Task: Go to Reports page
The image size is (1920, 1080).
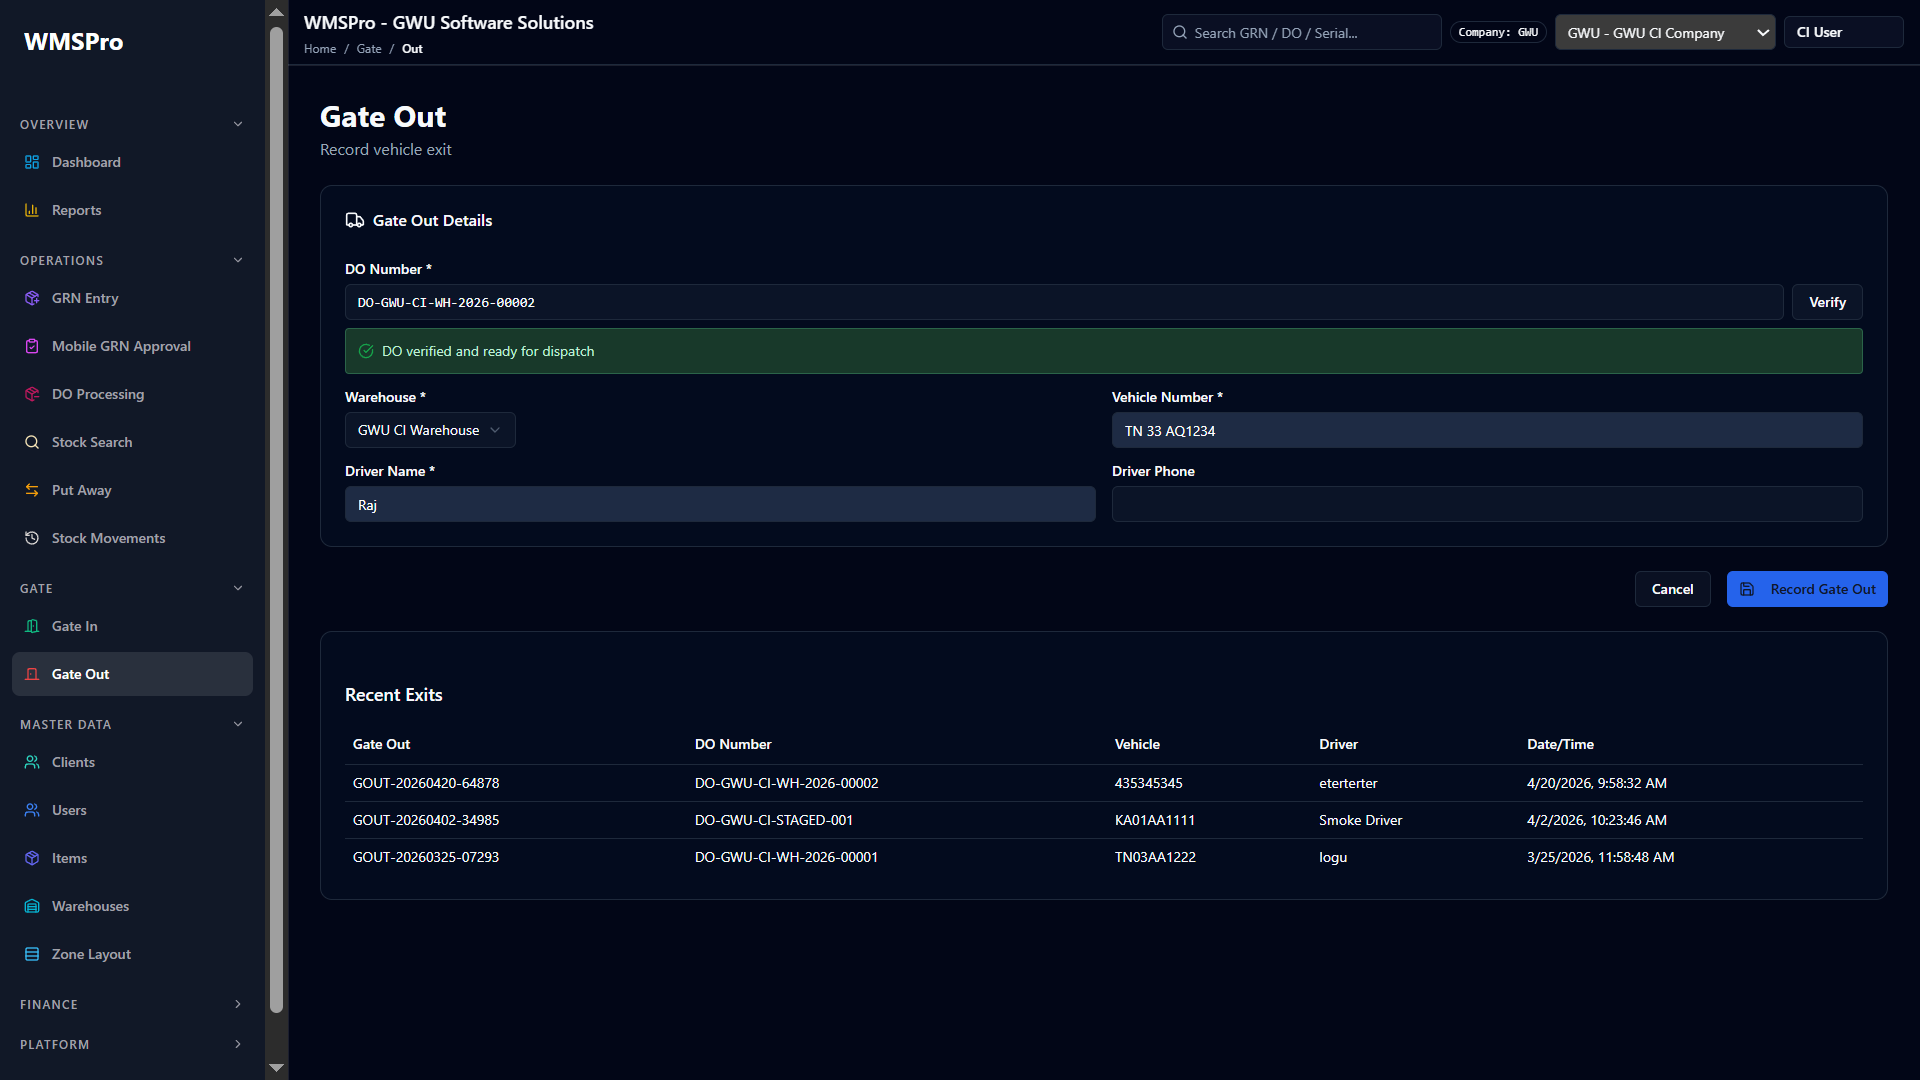Action: [x=132, y=210]
